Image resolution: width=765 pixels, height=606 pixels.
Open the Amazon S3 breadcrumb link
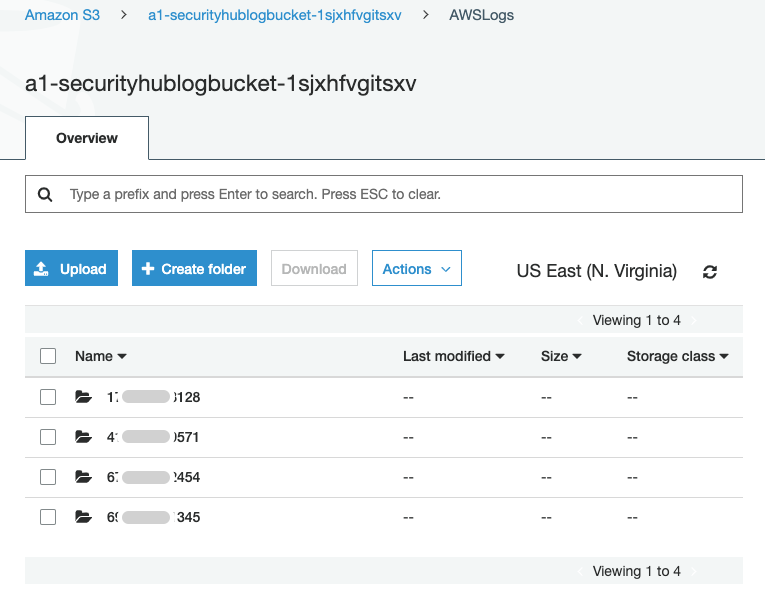(62, 15)
